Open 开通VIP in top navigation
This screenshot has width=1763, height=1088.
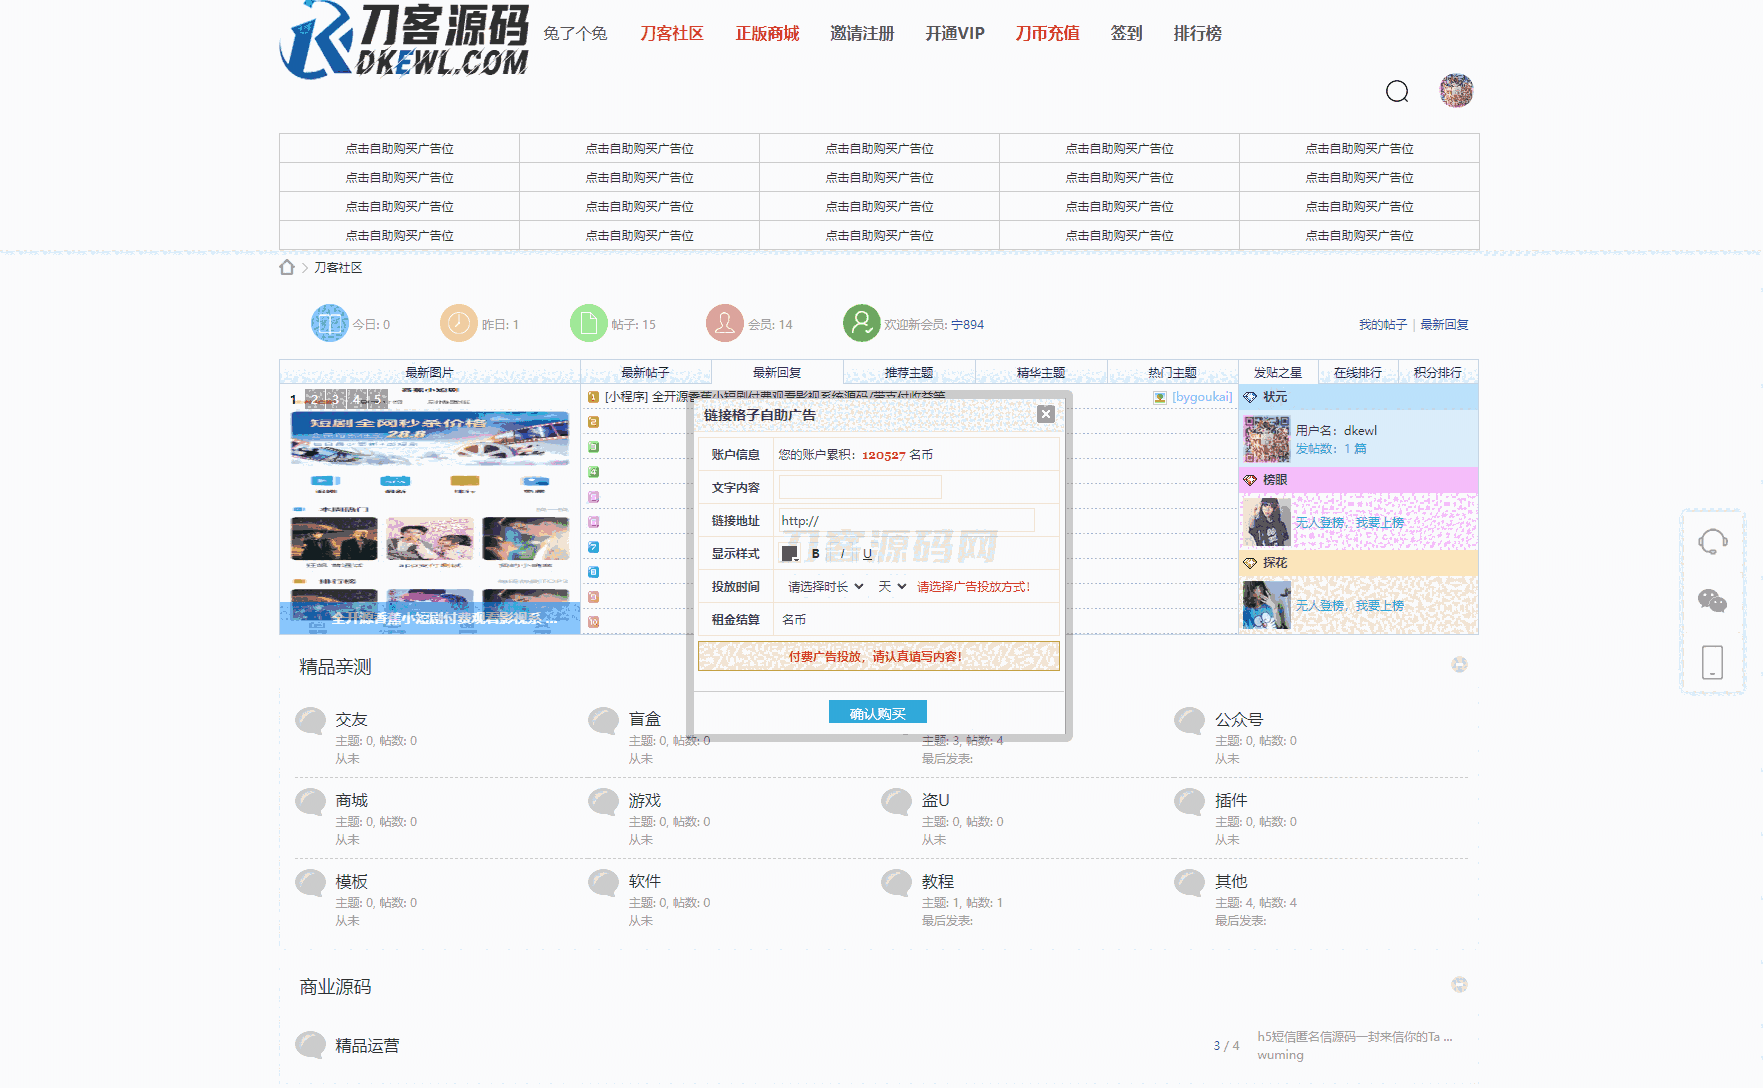[955, 33]
